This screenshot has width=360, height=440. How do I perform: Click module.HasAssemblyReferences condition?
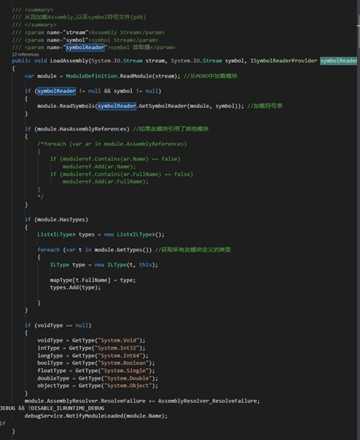[82, 129]
